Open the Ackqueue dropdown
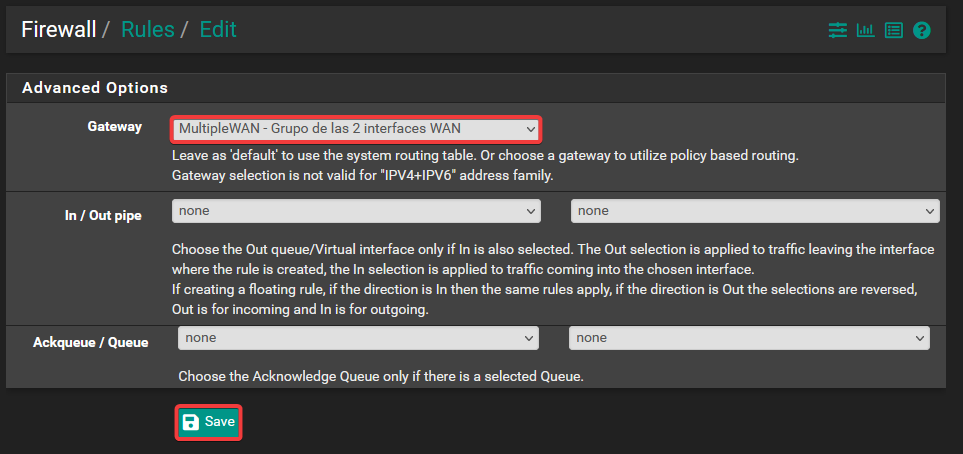This screenshot has width=963, height=454. point(358,338)
